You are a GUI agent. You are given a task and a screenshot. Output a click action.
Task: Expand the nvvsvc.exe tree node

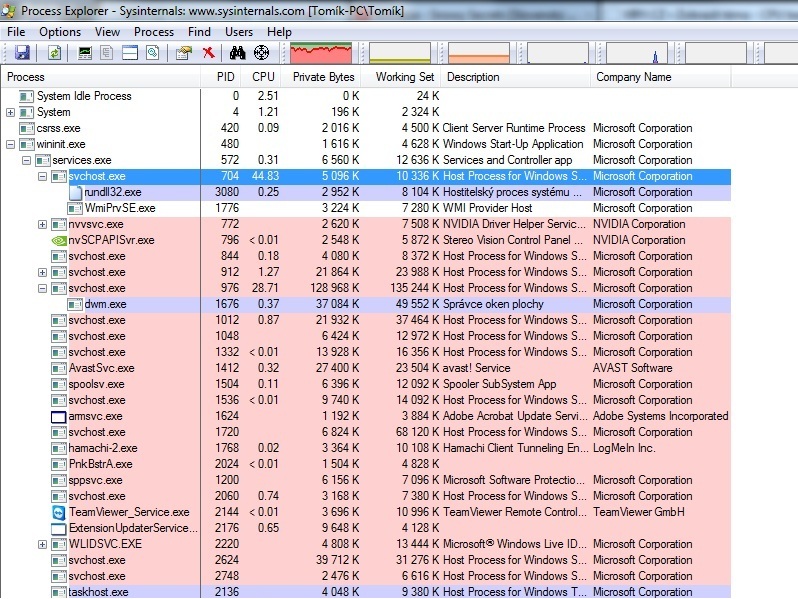click(x=42, y=224)
